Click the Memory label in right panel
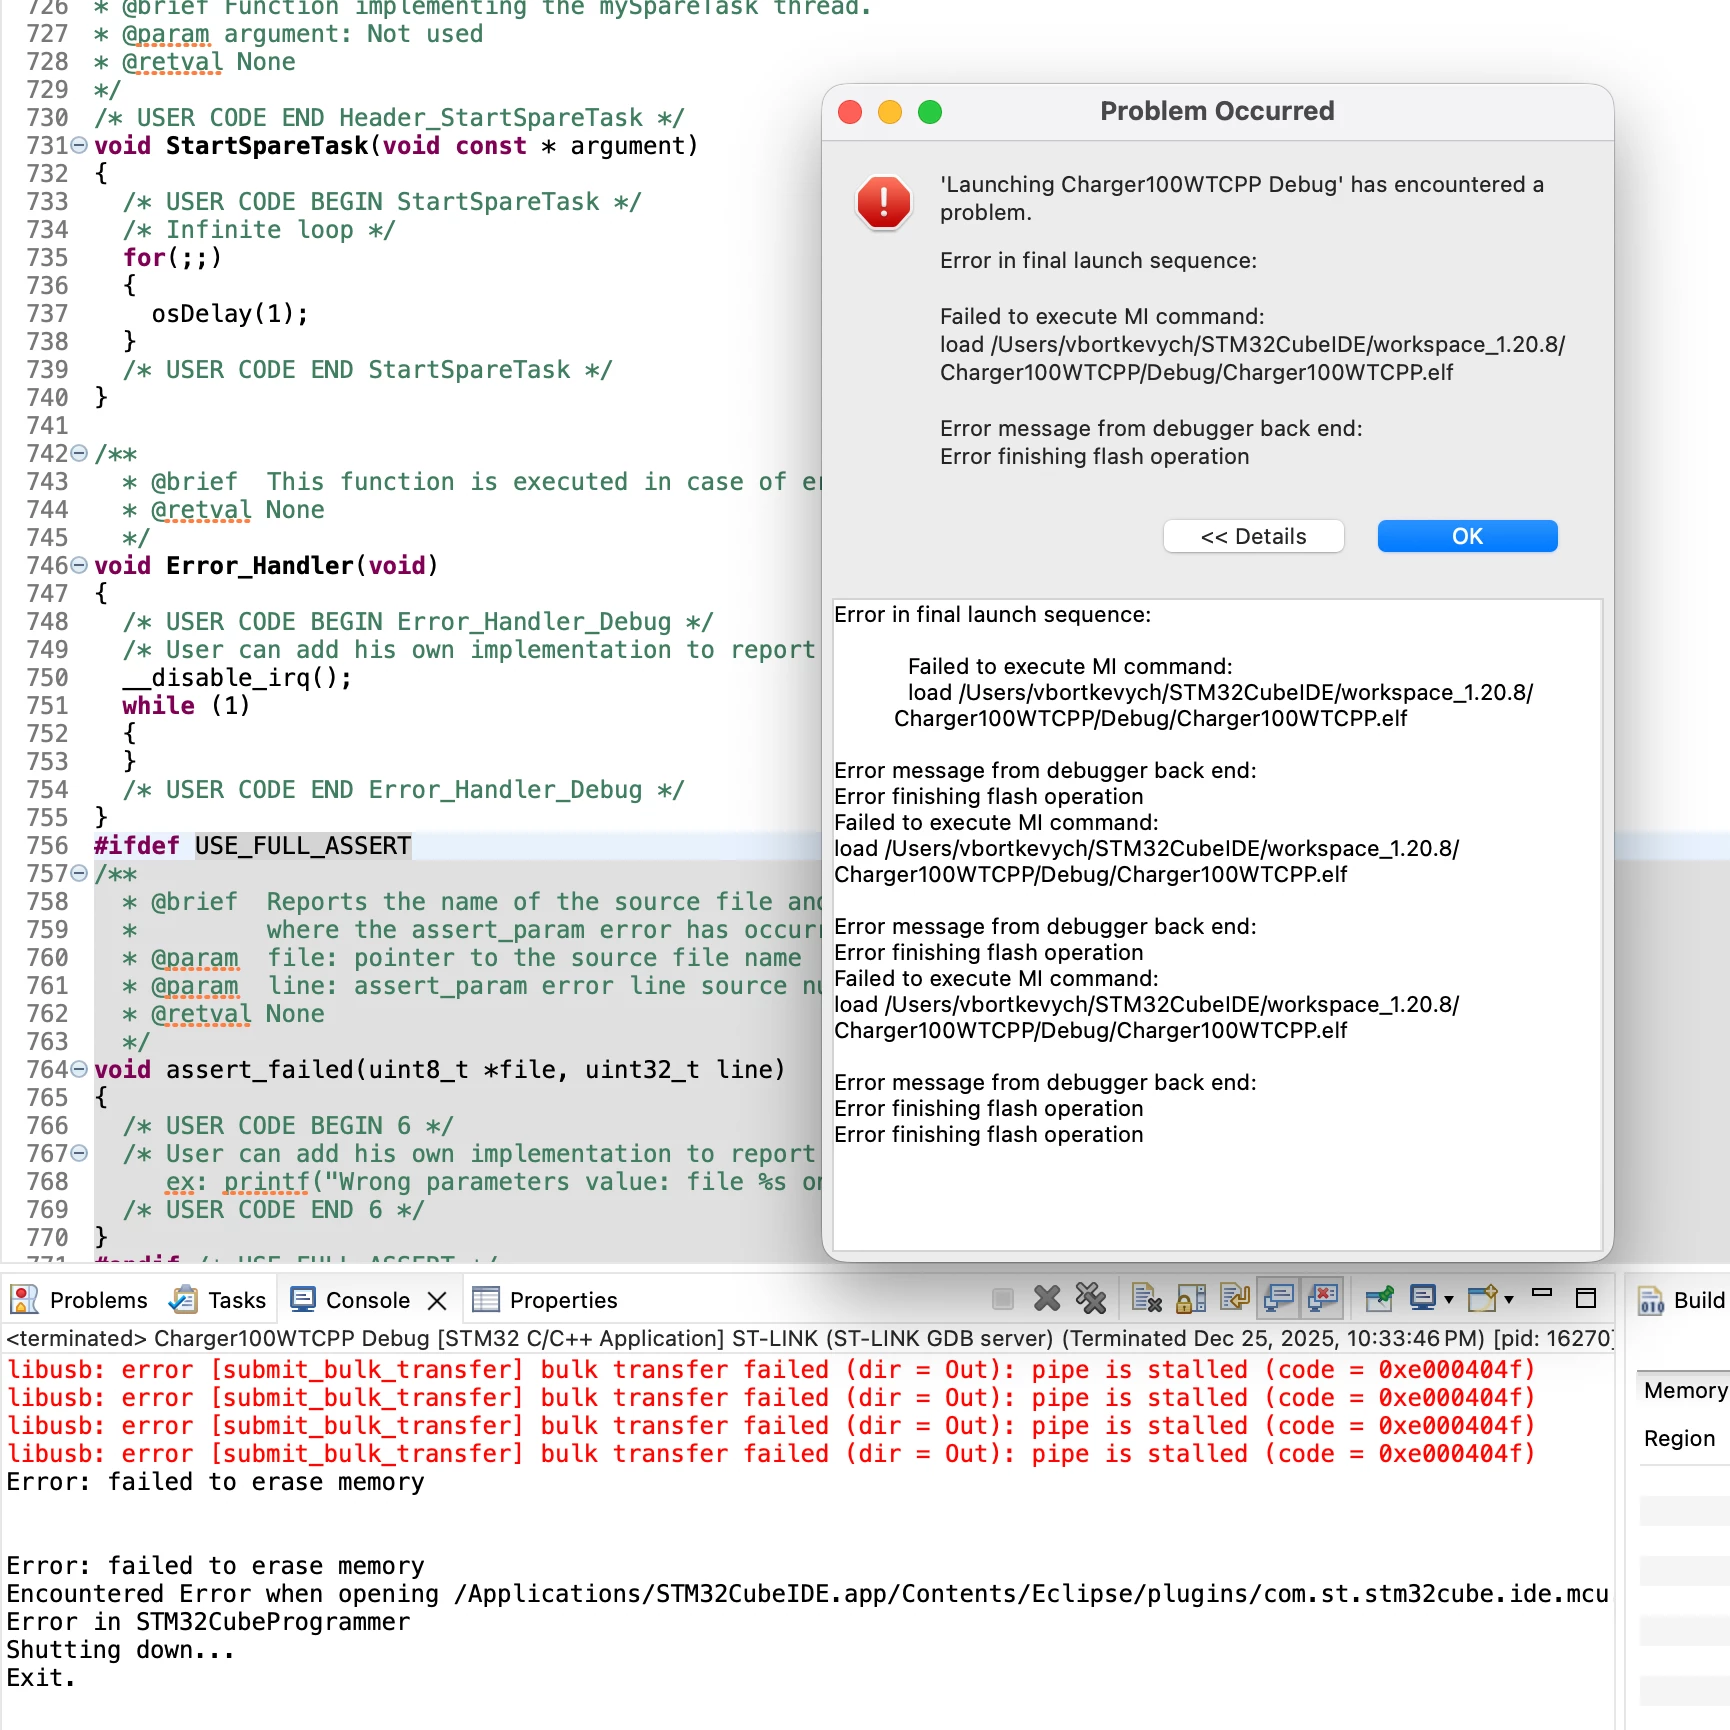Image resolution: width=1730 pixels, height=1730 pixels. pos(1685,1390)
